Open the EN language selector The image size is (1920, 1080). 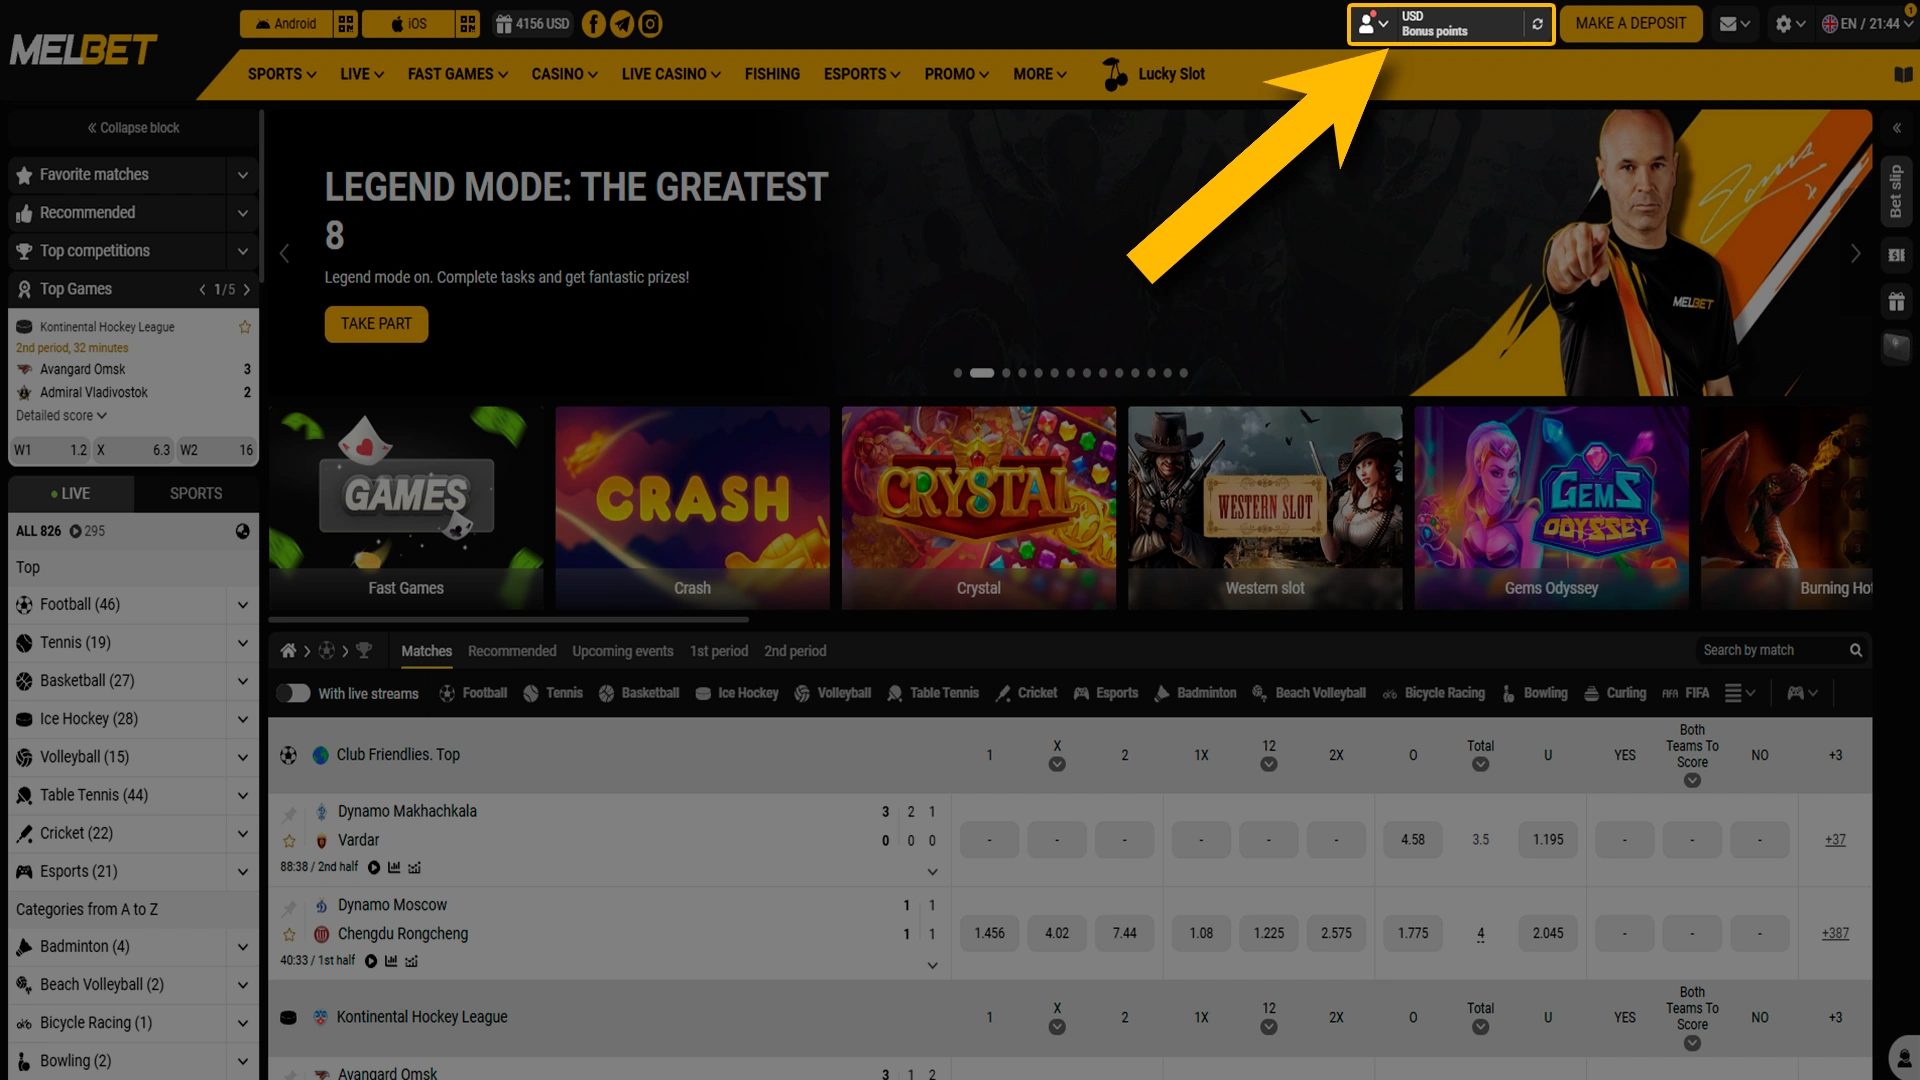click(x=1866, y=24)
